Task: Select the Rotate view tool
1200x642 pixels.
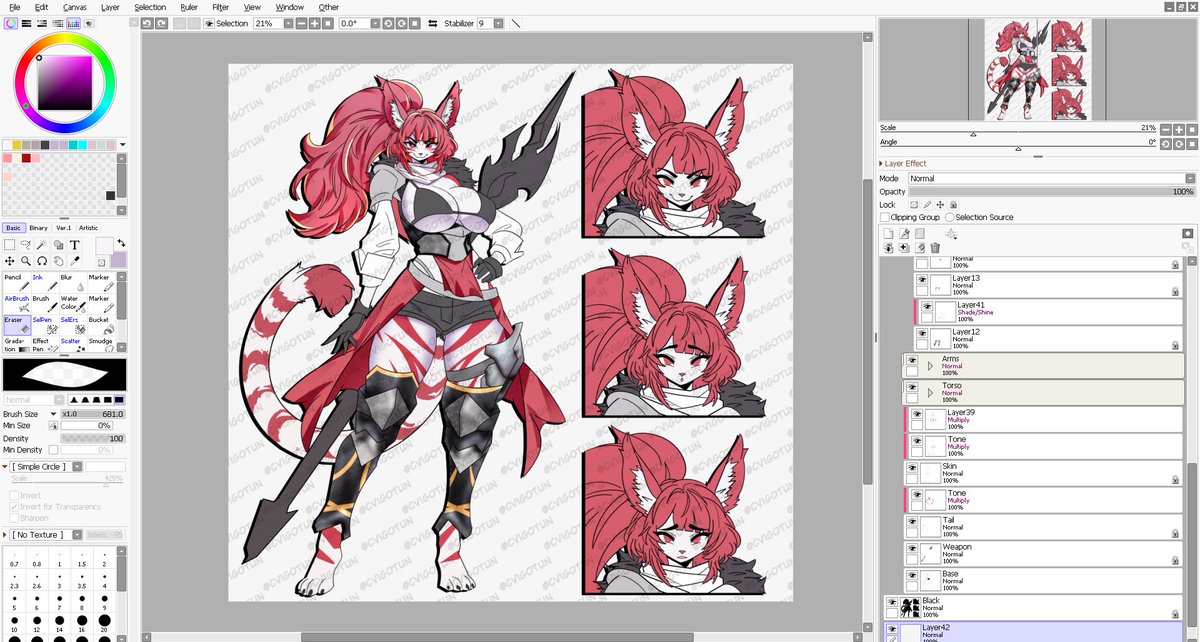Action: [x=42, y=261]
